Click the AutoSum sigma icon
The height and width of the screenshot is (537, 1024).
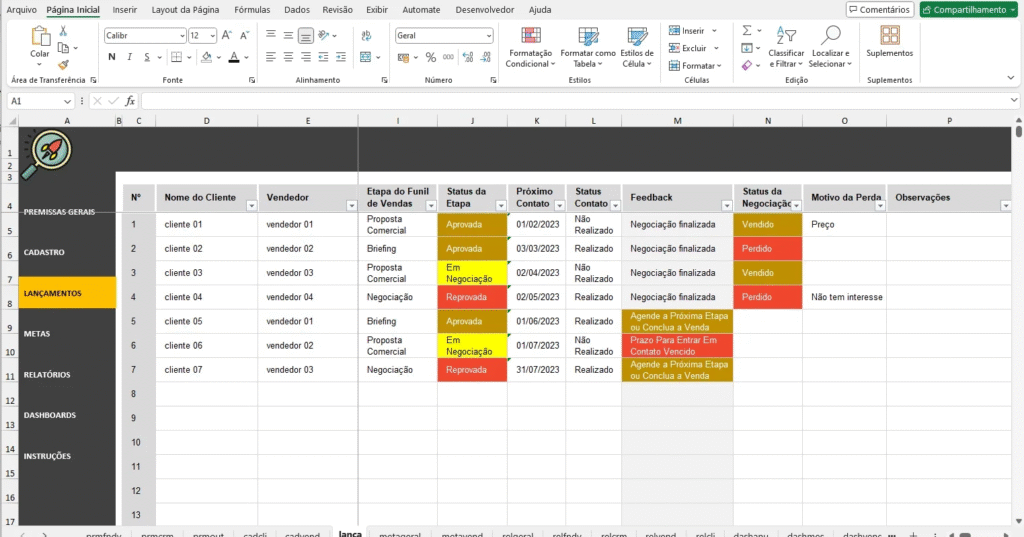pyautogui.click(x=747, y=31)
